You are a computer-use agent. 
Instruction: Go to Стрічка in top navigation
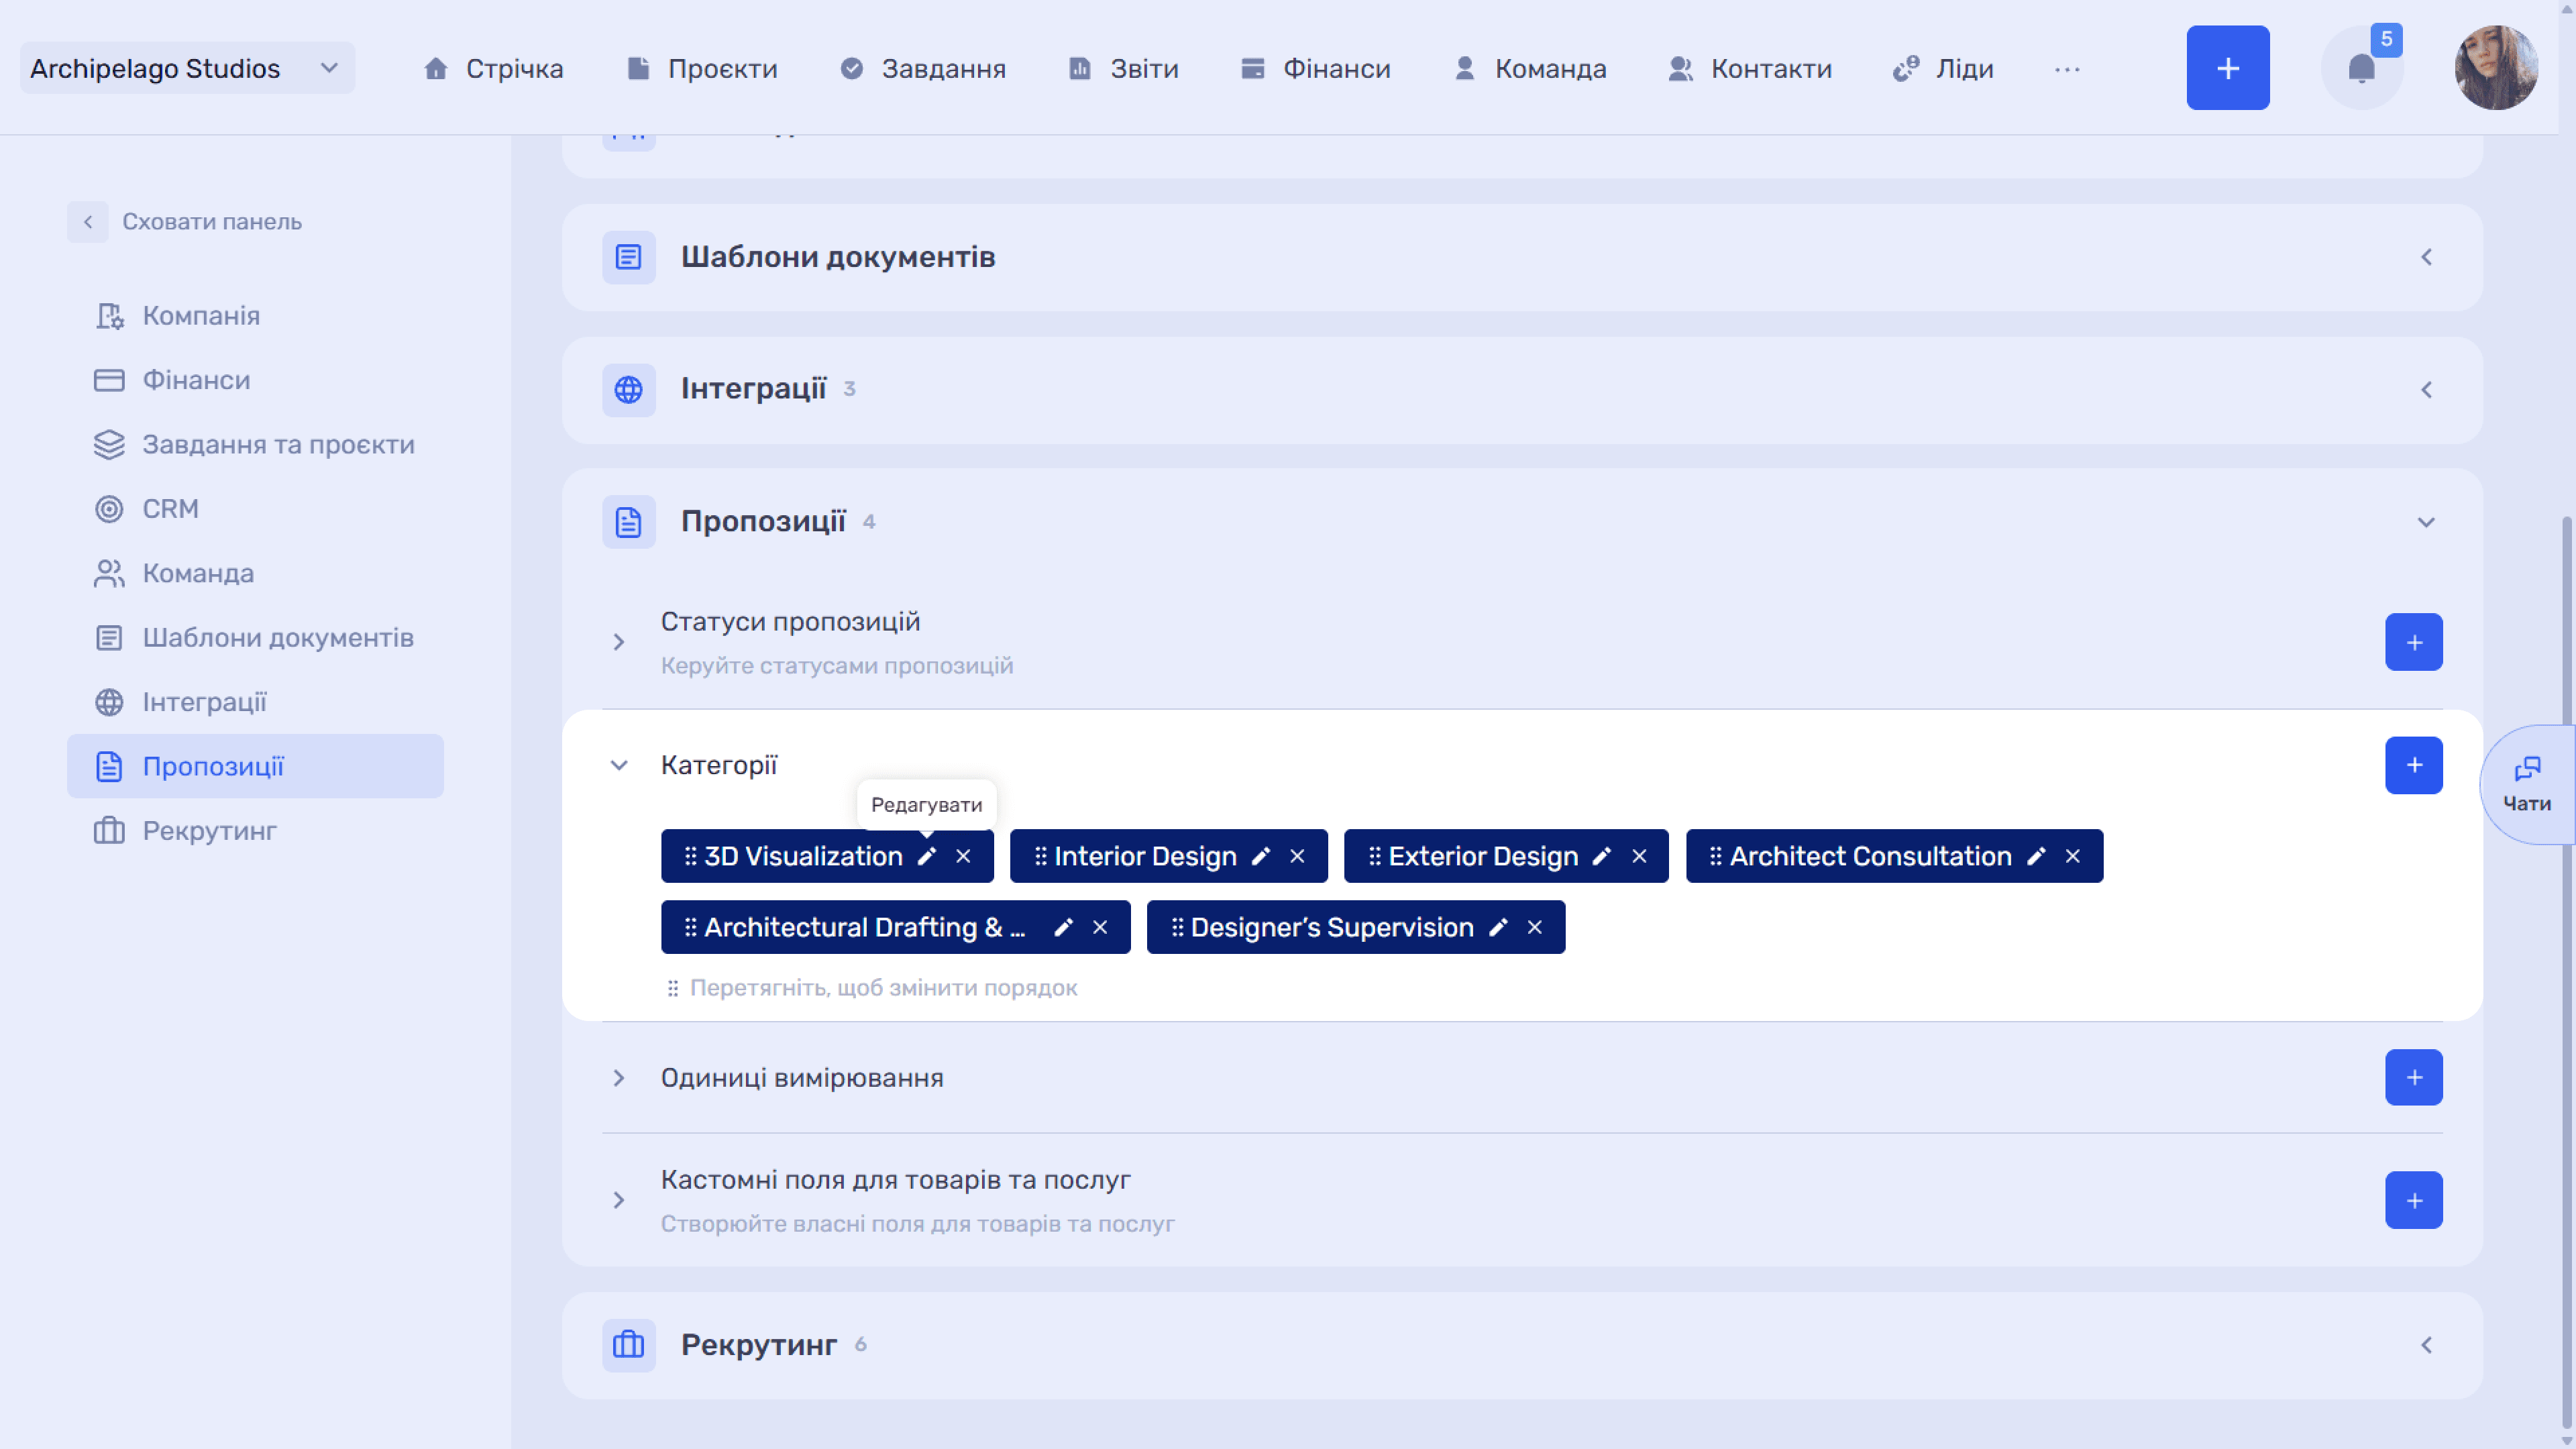tap(493, 68)
